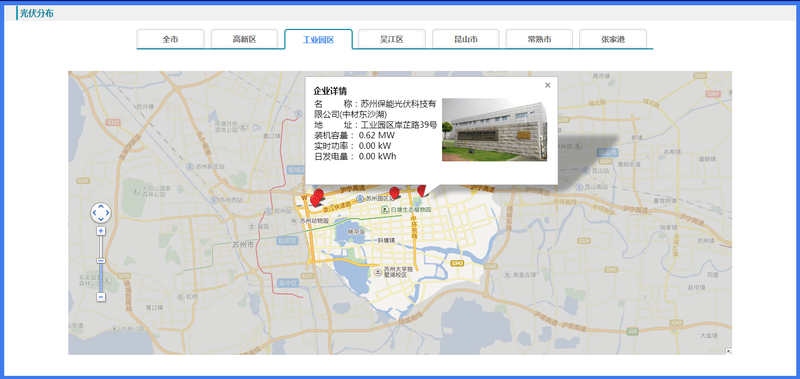The width and height of the screenshot is (800, 379).
Task: Select the 常熟市 tab
Action: point(539,39)
